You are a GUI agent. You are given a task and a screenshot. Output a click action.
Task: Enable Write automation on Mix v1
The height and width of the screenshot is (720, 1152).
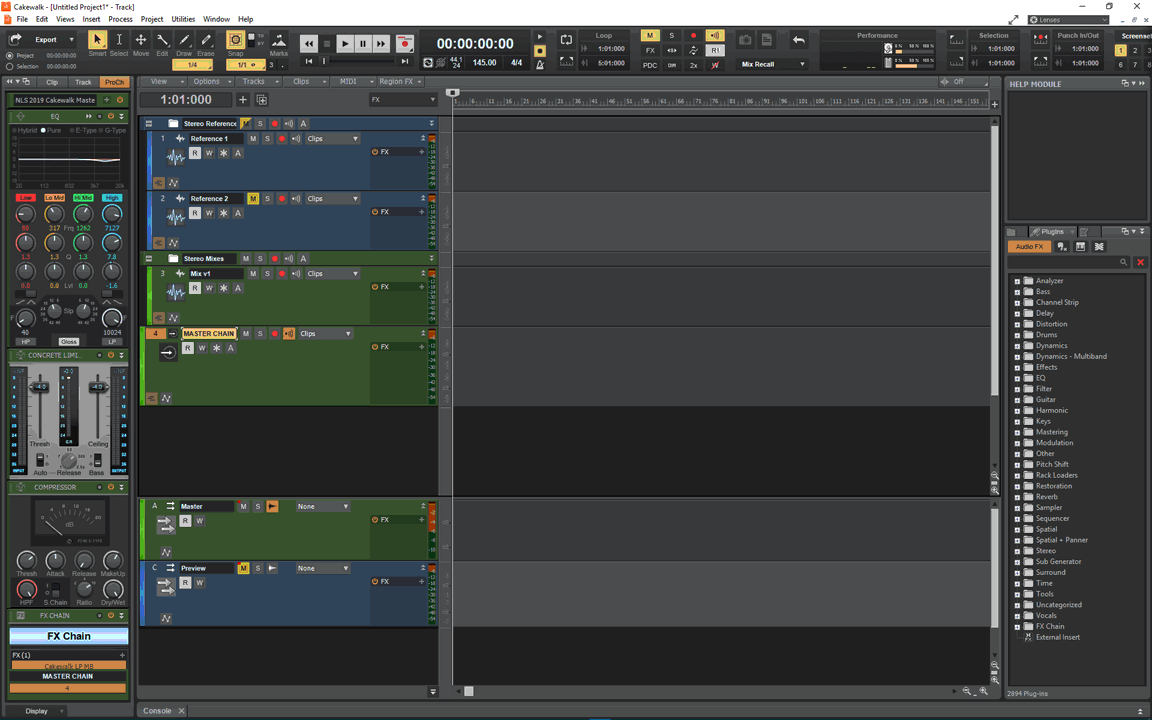209,288
